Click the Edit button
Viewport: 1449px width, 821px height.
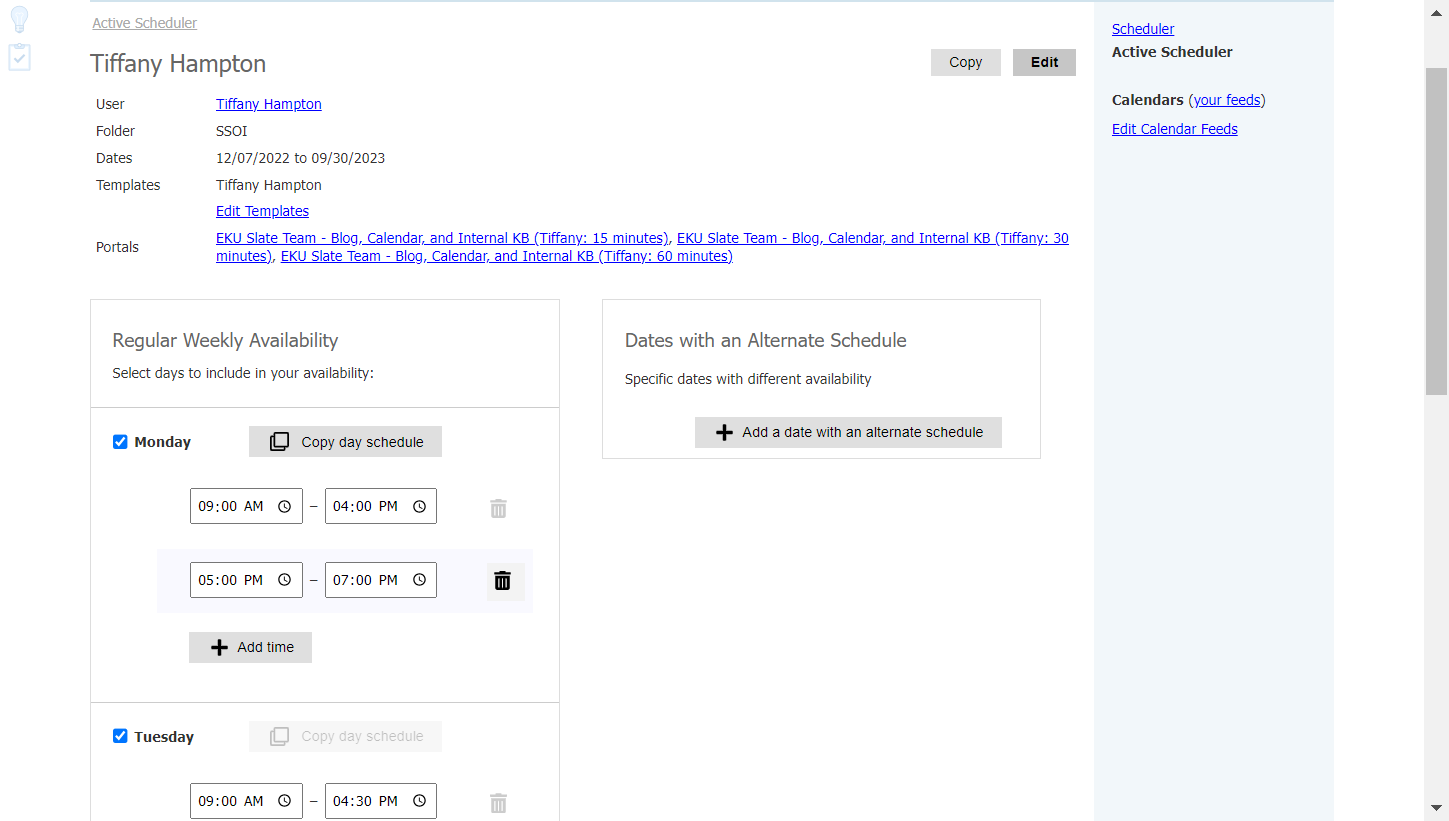(1044, 62)
